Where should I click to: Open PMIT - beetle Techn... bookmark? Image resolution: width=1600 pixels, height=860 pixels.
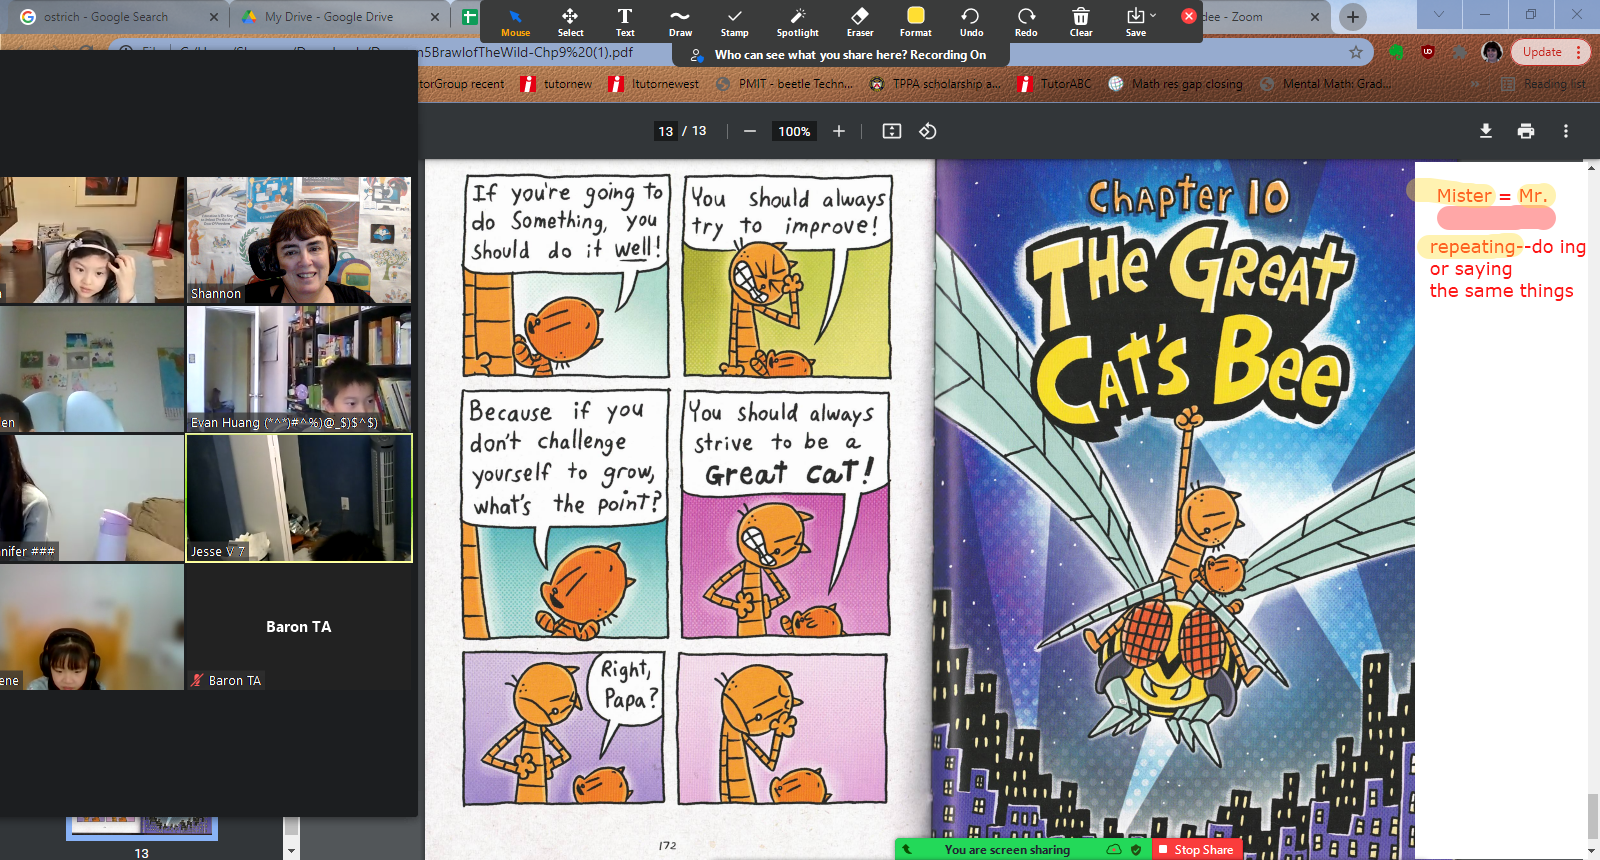click(x=785, y=84)
